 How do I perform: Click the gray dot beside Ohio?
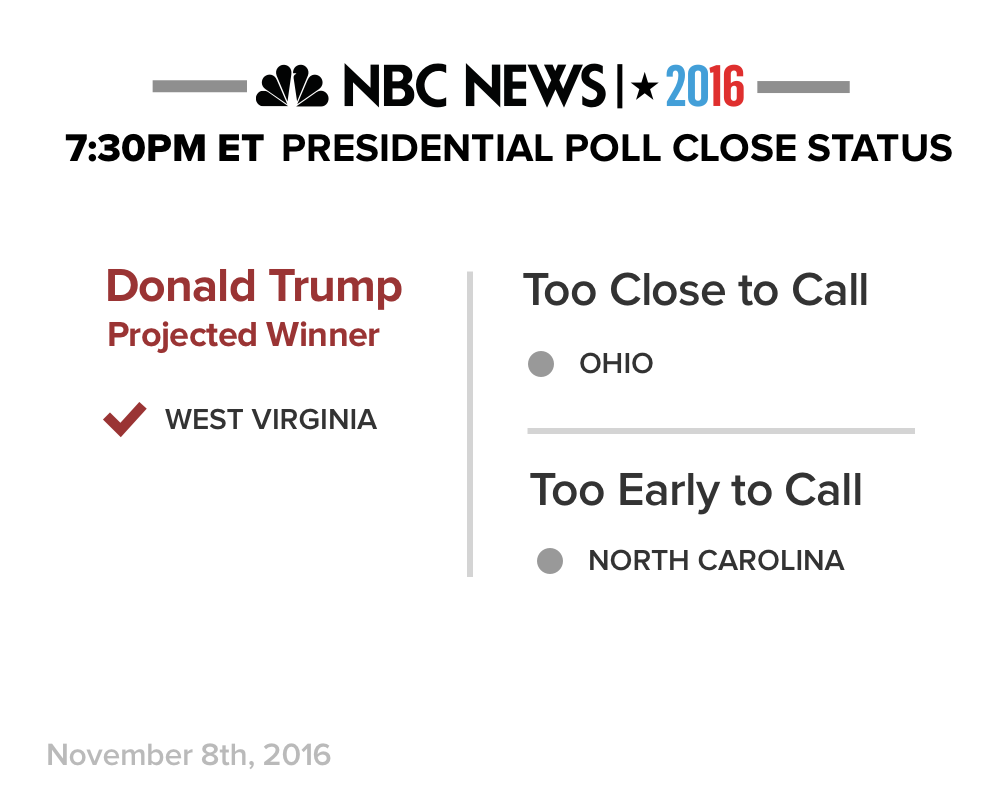(x=541, y=364)
